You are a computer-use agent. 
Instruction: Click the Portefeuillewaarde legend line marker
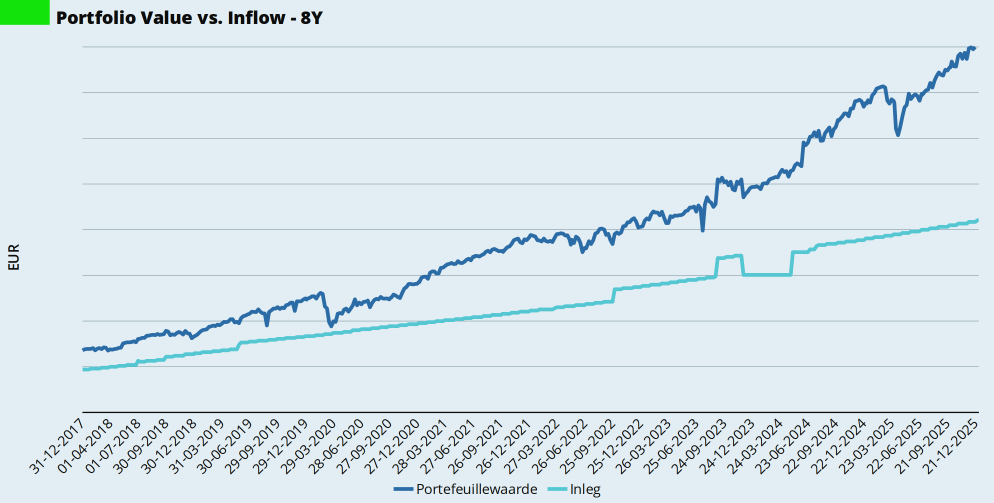click(x=403, y=489)
